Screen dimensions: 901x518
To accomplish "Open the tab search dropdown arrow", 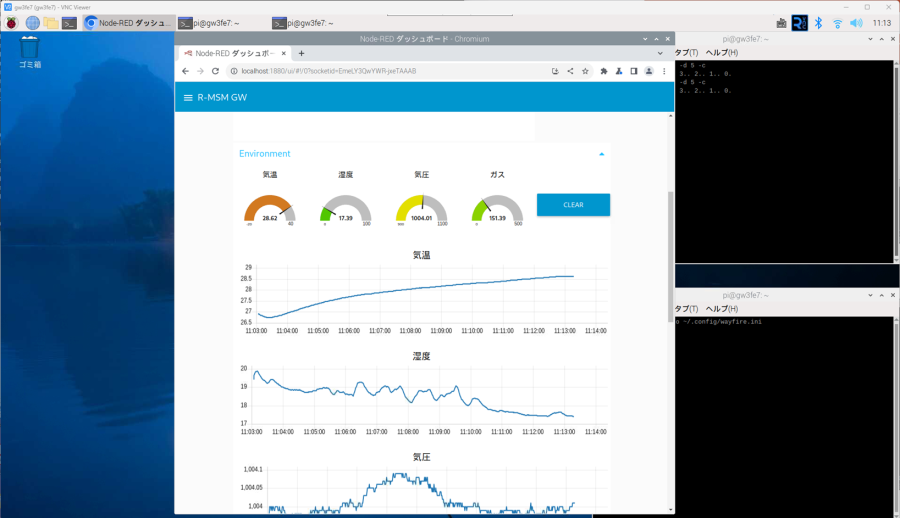I will tap(661, 53).
